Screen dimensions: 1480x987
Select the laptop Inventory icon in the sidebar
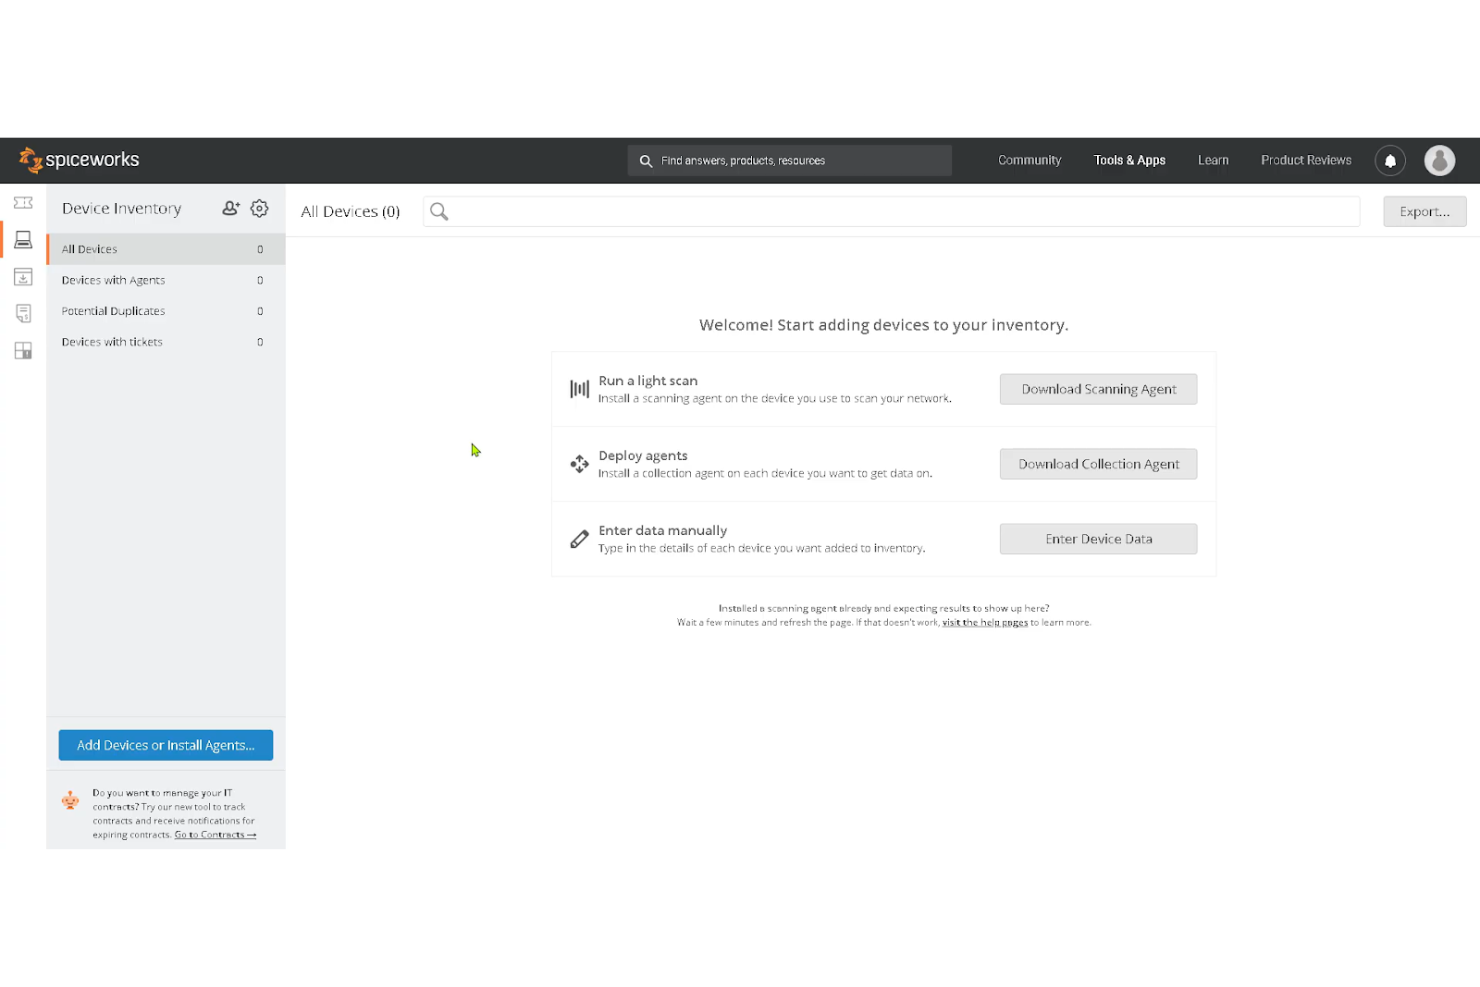(x=22, y=240)
